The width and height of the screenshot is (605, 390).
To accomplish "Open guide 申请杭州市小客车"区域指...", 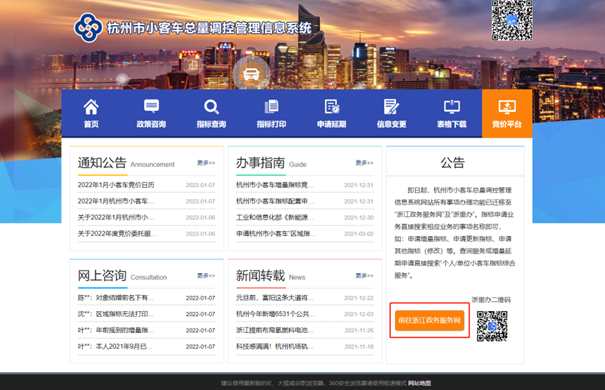I will point(276,233).
